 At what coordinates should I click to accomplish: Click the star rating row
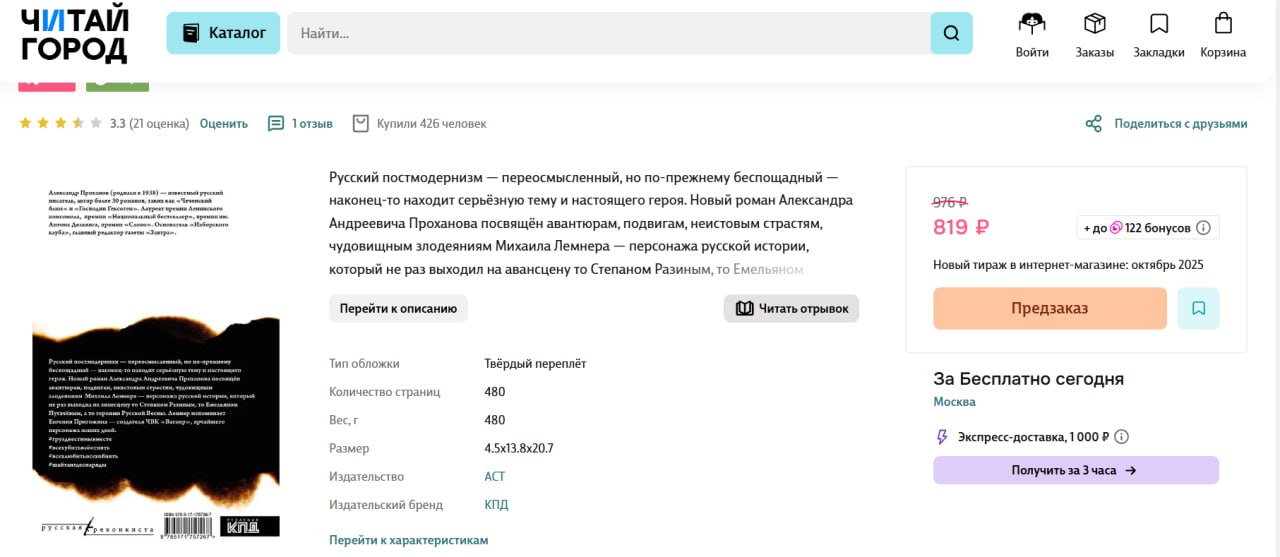tap(60, 124)
